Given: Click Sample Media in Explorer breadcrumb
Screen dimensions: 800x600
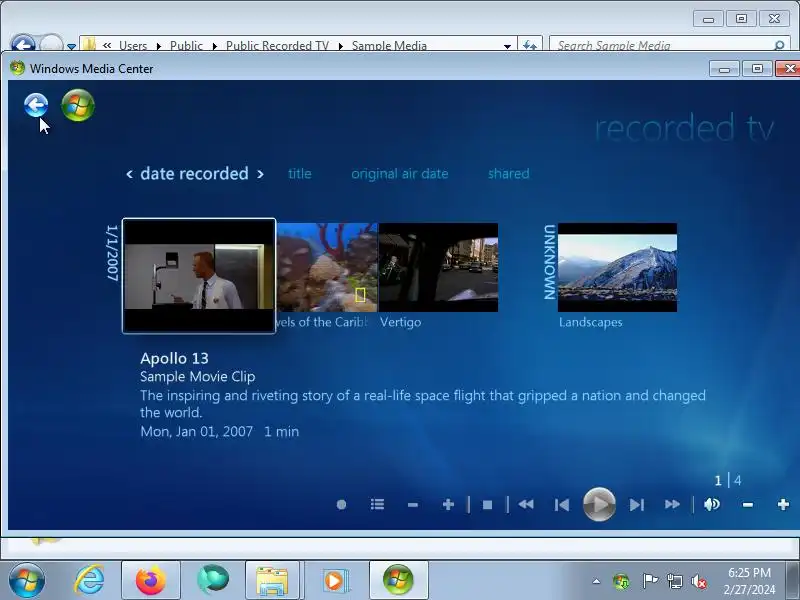Looking at the screenshot, I should click(x=389, y=45).
